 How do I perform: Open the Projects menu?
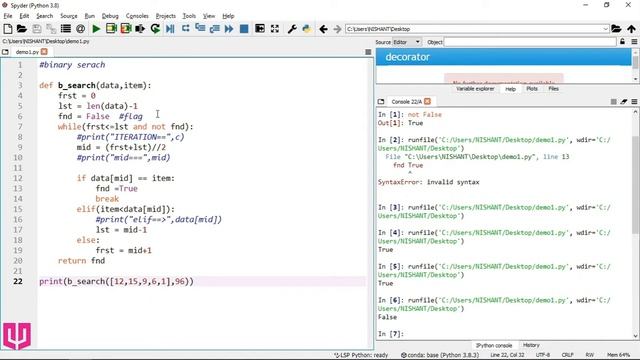coord(165,16)
